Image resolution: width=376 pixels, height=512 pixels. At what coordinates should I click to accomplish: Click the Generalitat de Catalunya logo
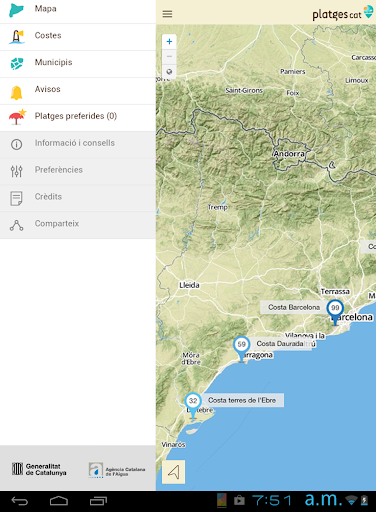pyautogui.click(x=39, y=469)
